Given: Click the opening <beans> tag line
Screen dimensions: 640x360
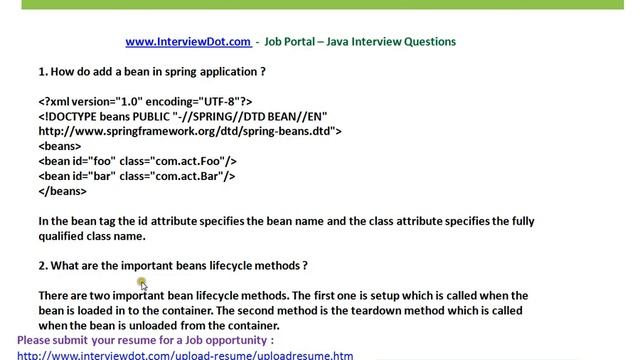Looking at the screenshot, I should click(x=60, y=146).
